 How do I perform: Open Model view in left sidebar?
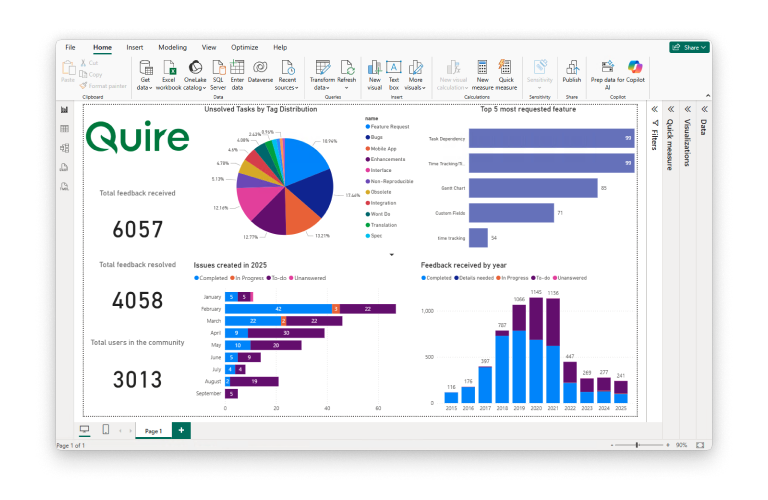click(x=64, y=148)
